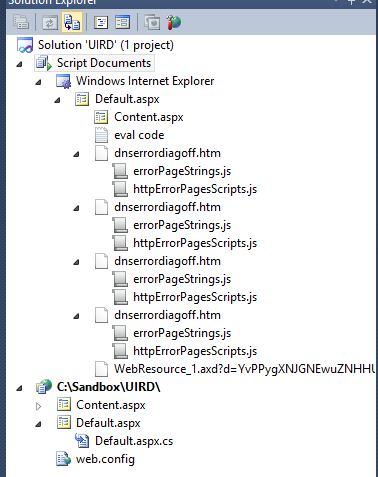Click the third dnserrordiagoff.htm file icon
This screenshot has width=378, height=477.
[x=101, y=261]
